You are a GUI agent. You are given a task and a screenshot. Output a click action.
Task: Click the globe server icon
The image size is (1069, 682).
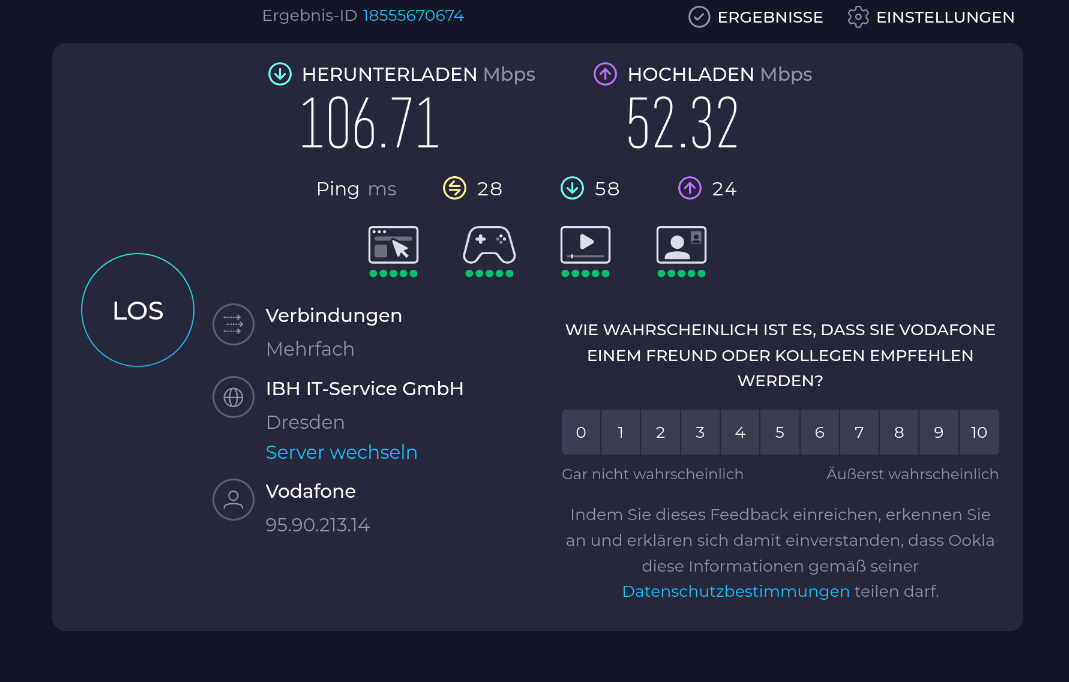pos(234,397)
